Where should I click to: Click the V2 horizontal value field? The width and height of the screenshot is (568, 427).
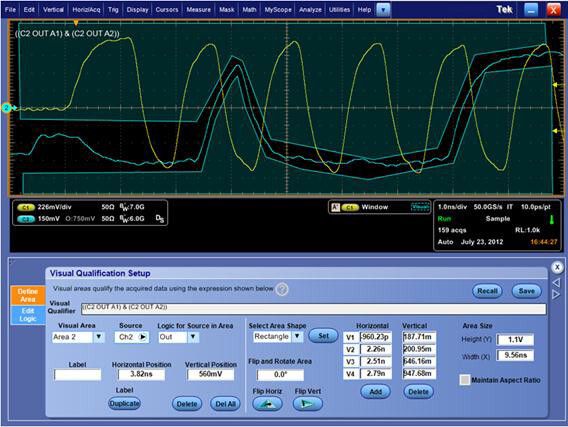click(x=376, y=349)
